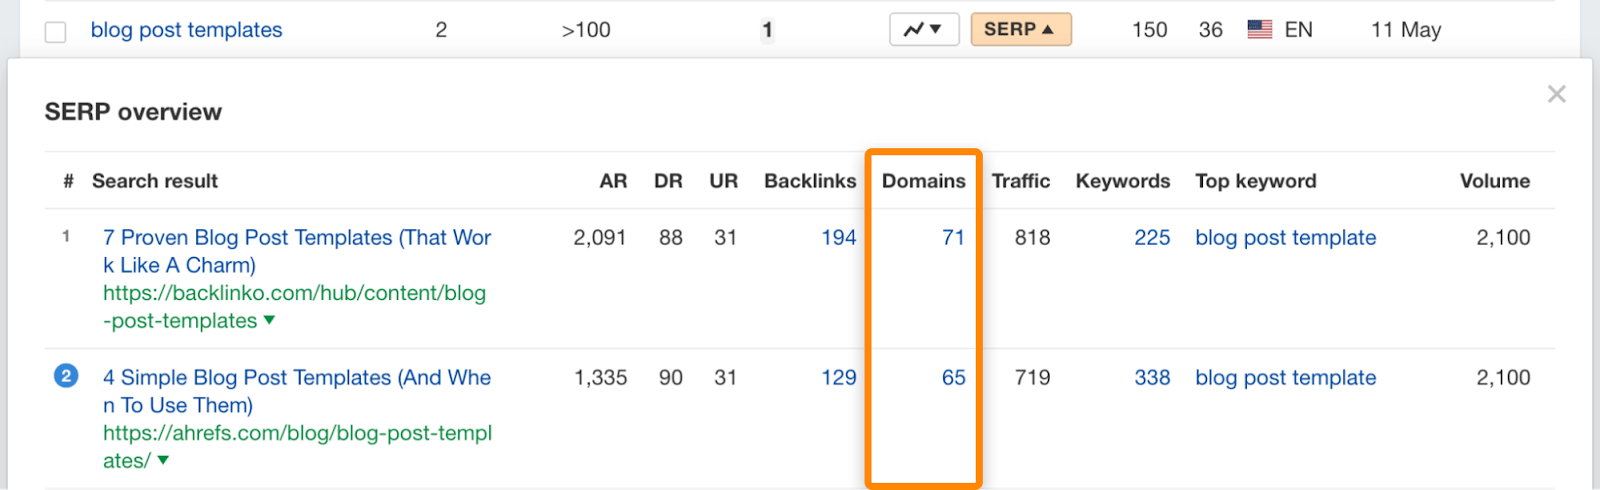View the 225 ranking keywords
The width and height of the screenshot is (1600, 490).
click(1152, 238)
